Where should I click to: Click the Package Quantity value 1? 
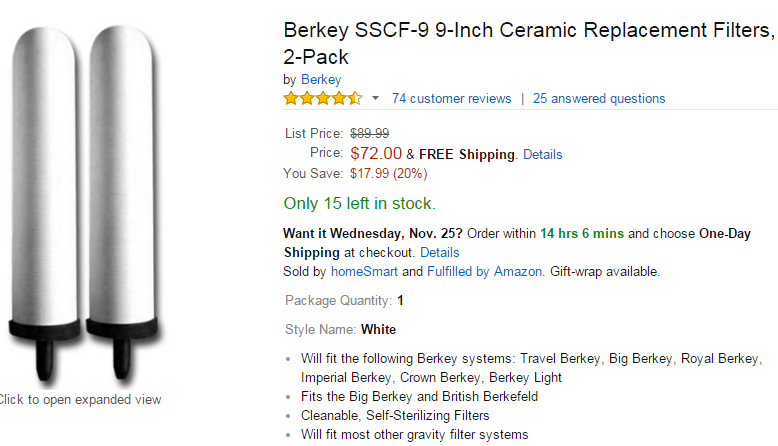click(400, 301)
